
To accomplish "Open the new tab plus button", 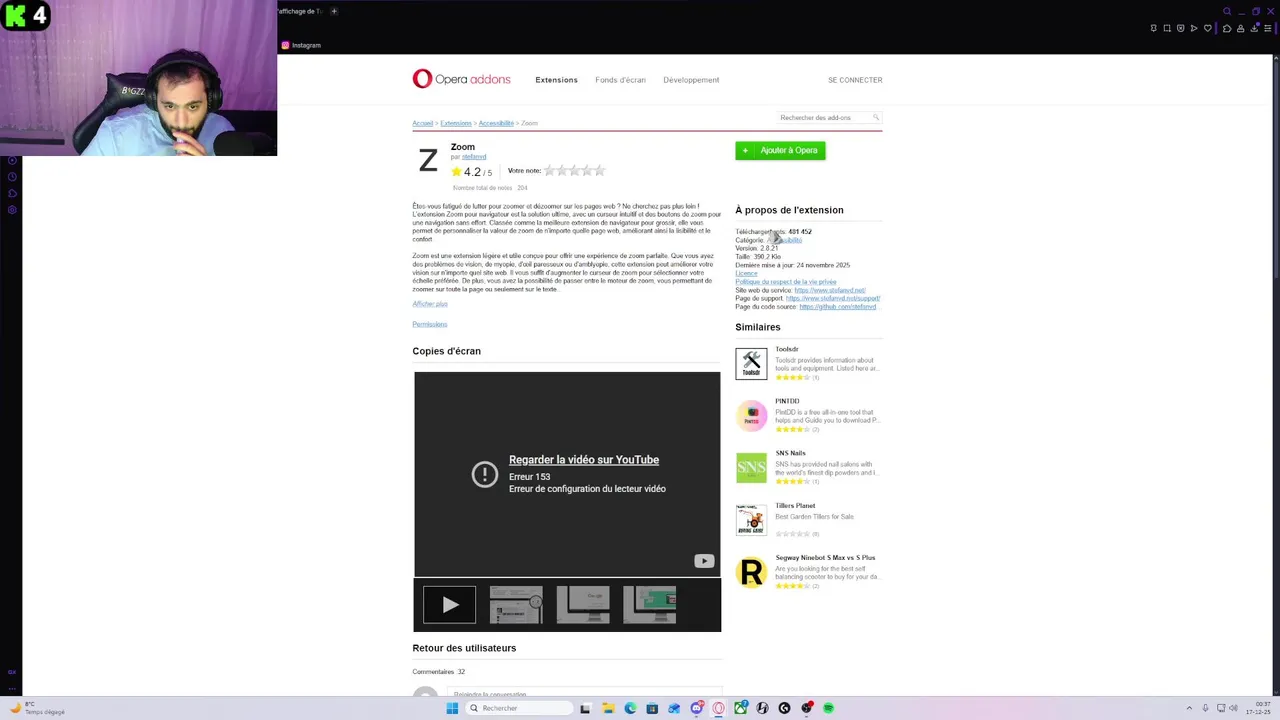I will [334, 11].
